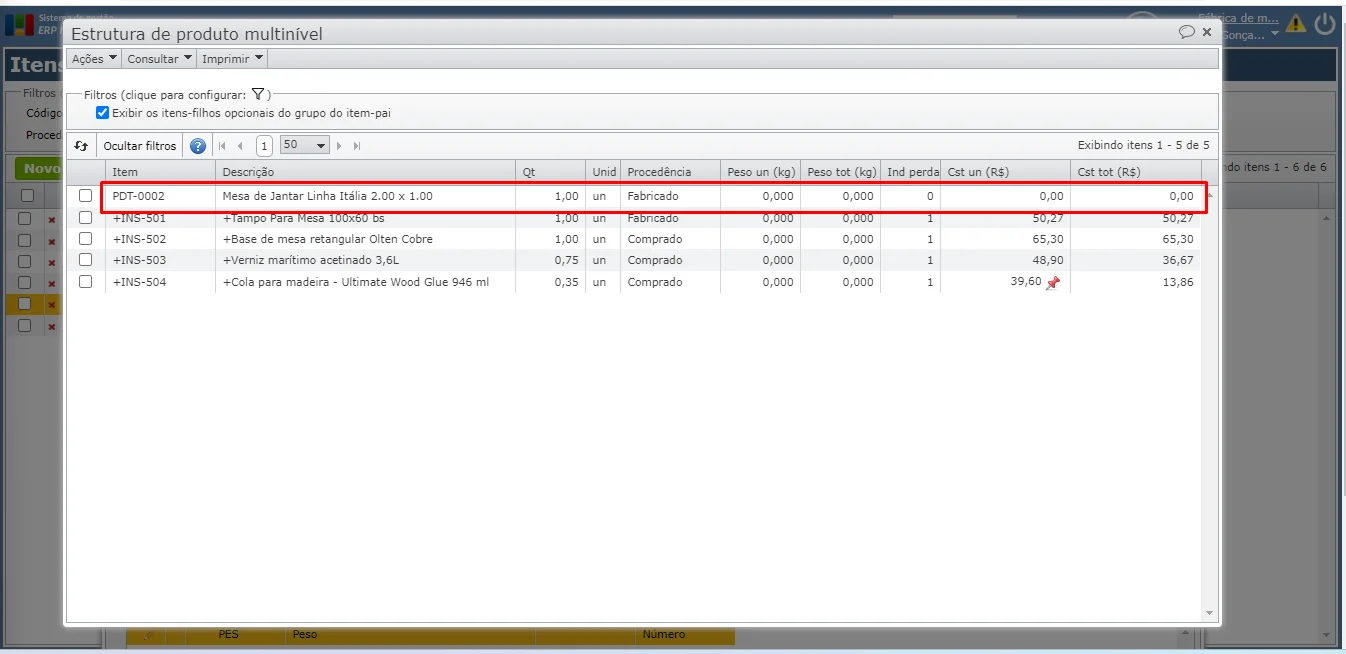Sort by the Ind perda column header
Viewport: 1346px width, 654px height.
point(910,172)
